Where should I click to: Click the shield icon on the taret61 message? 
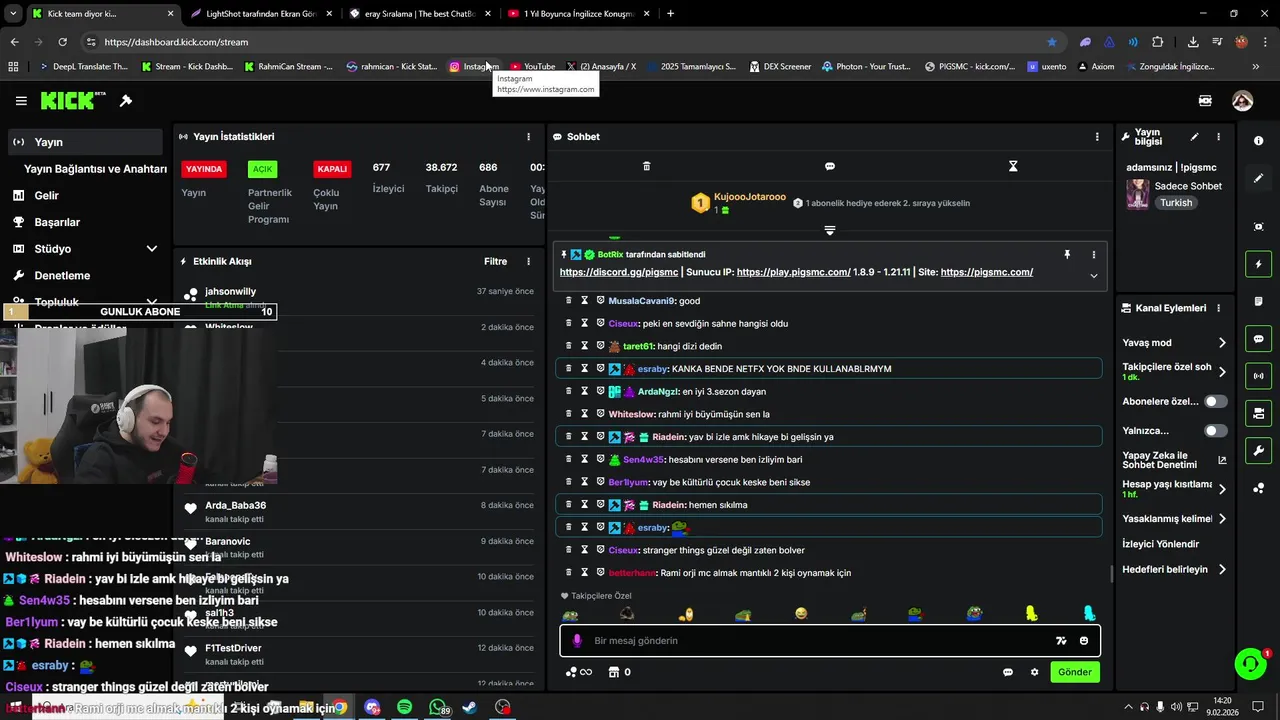point(600,346)
